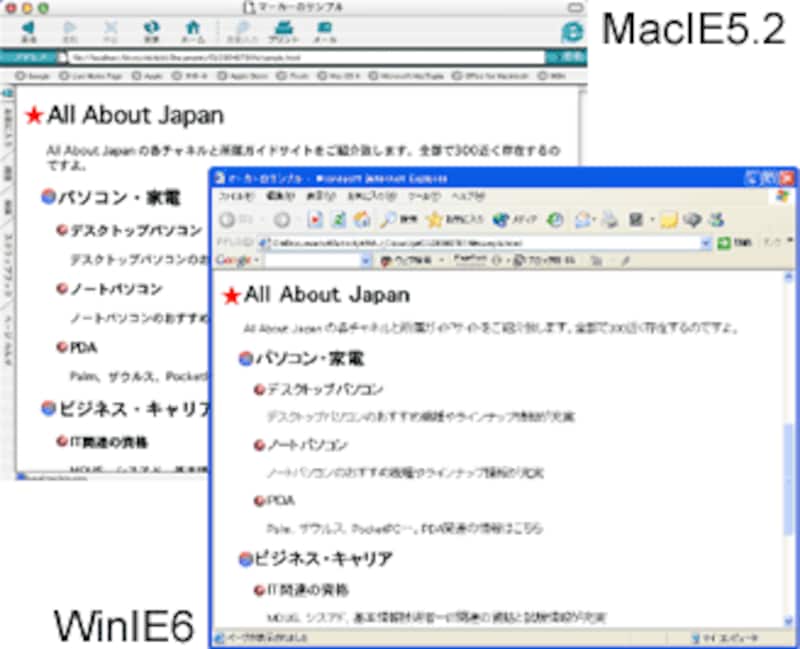Viewport: 800px width, 649px height.
Task: Open the お気に入り menu in WinIE6
Action: pos(349,199)
